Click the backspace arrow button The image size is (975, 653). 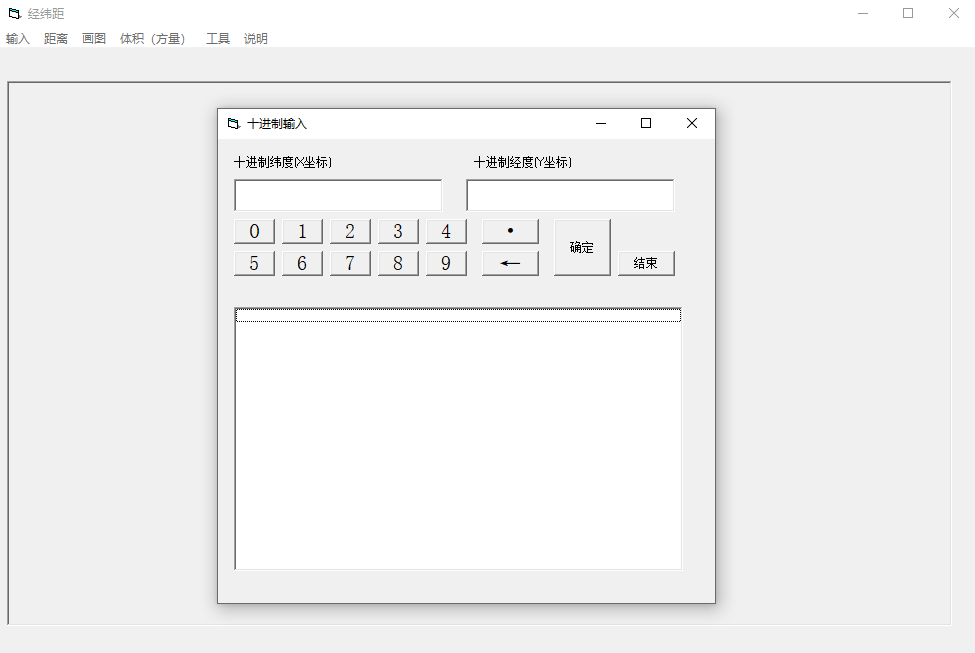pos(511,263)
